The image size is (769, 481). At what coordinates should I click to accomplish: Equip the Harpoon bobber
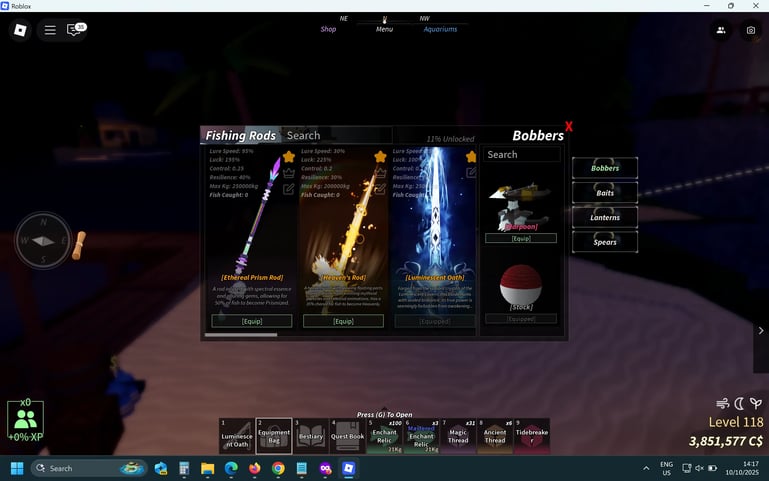[520, 238]
